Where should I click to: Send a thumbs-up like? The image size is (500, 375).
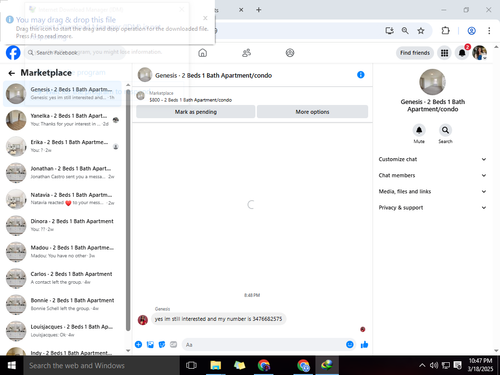[x=364, y=344]
